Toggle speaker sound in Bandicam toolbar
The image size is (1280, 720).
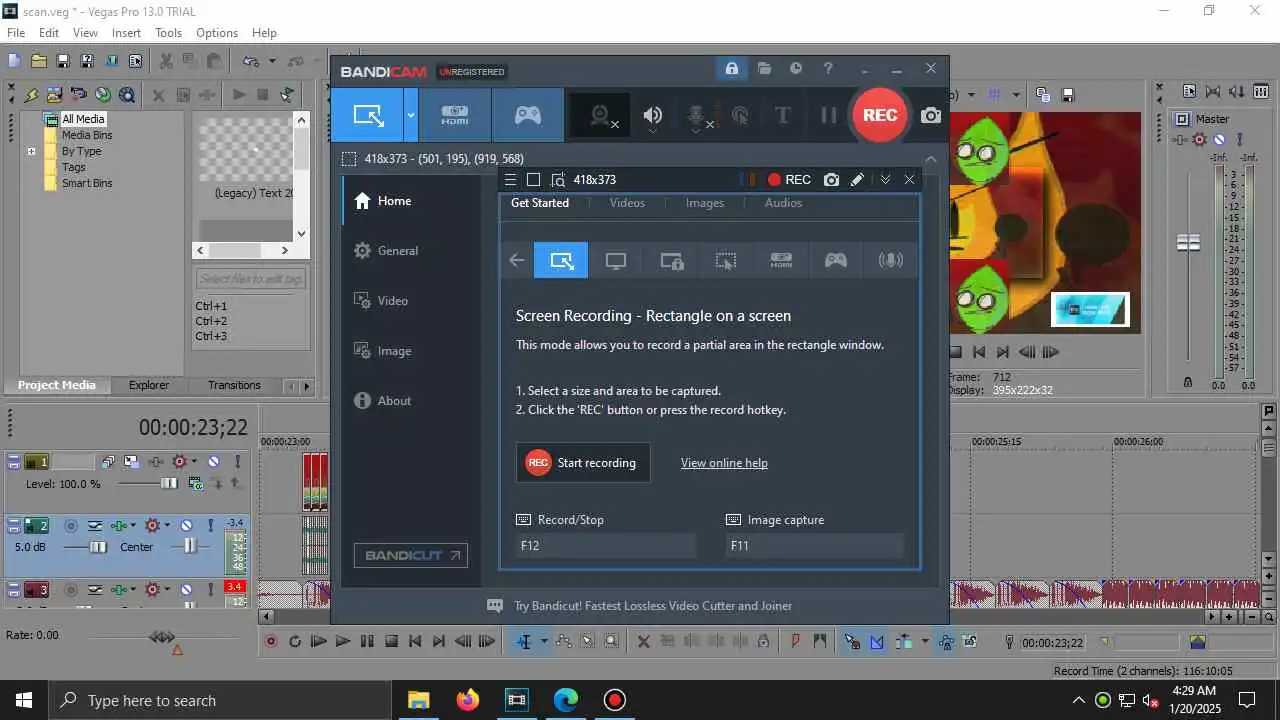pos(653,116)
